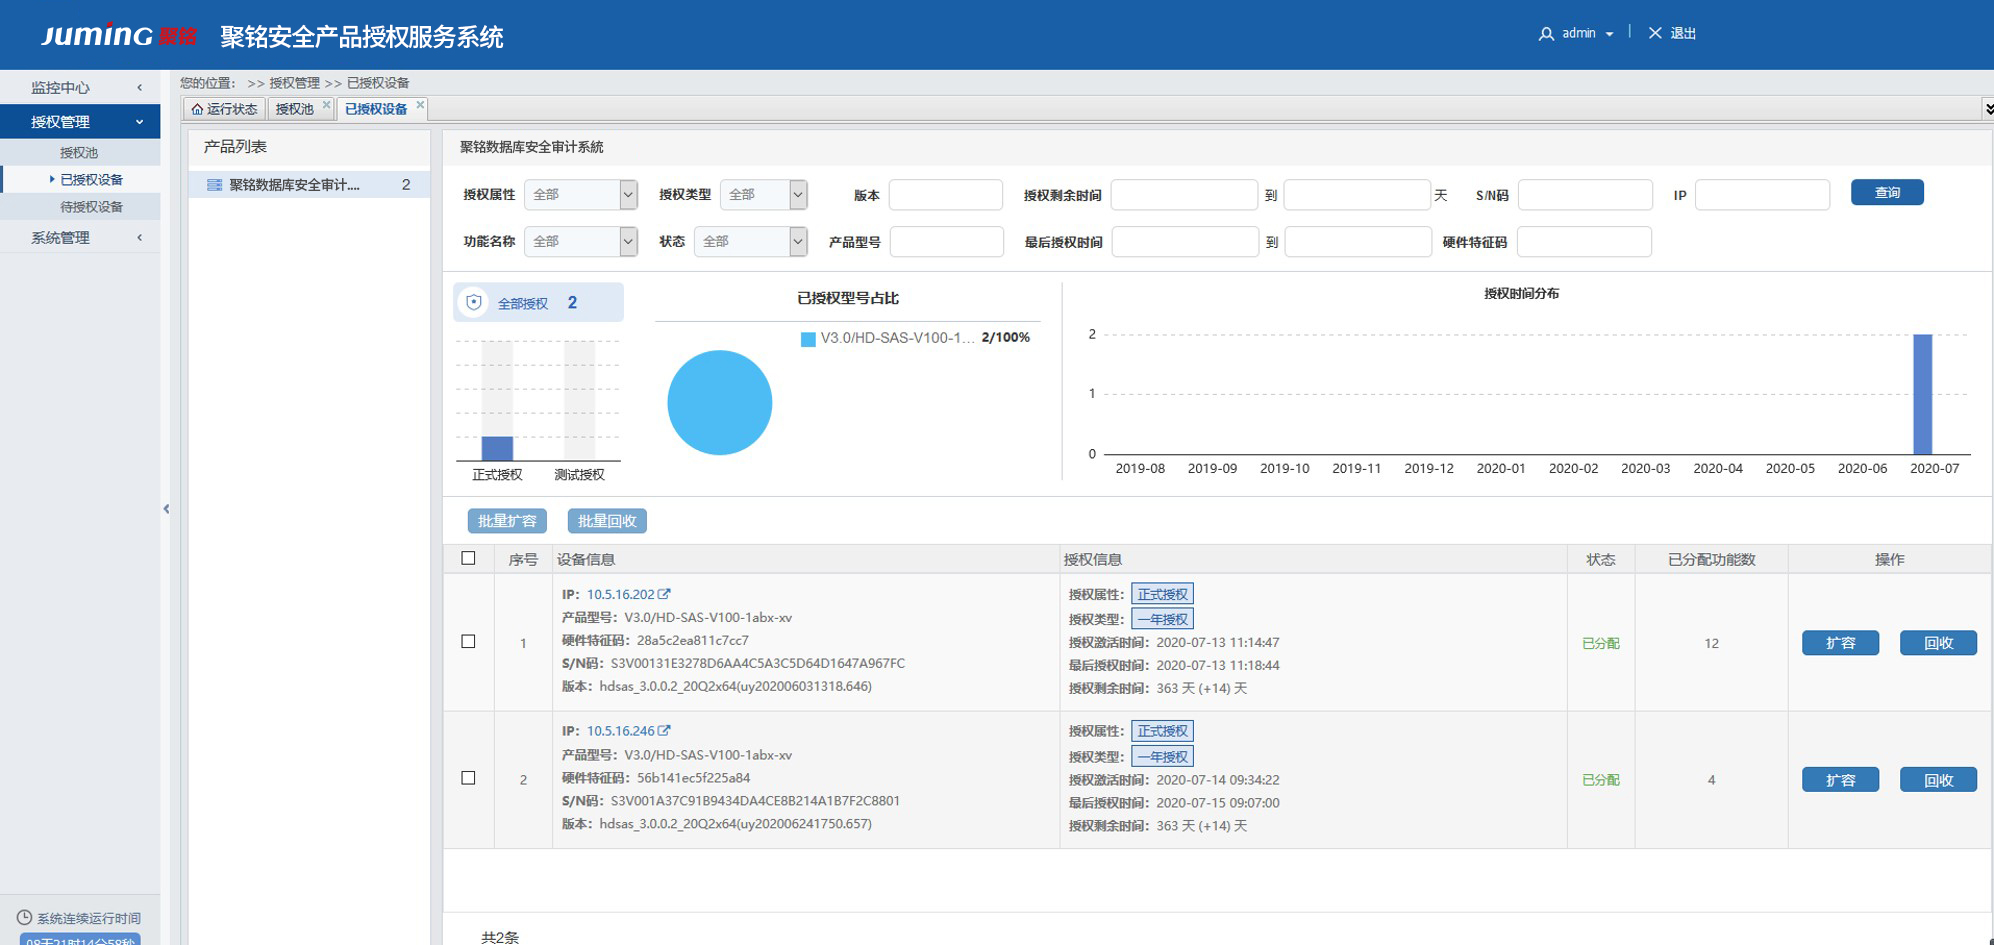
Task: Focus the 硬件特征码 input field
Action: (1584, 241)
